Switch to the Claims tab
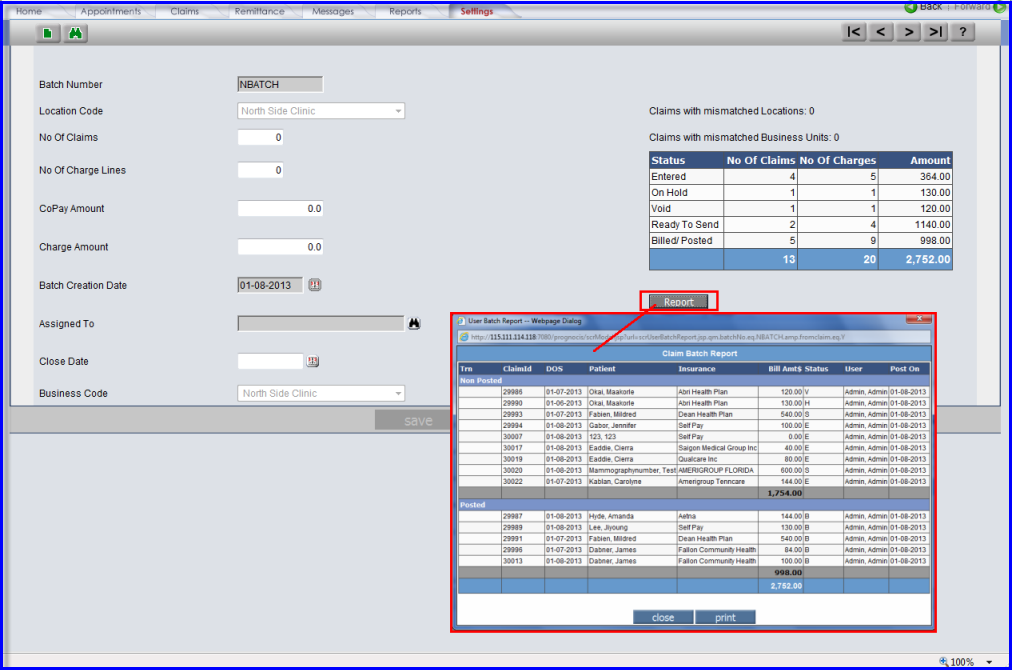1012x670 pixels. [185, 11]
